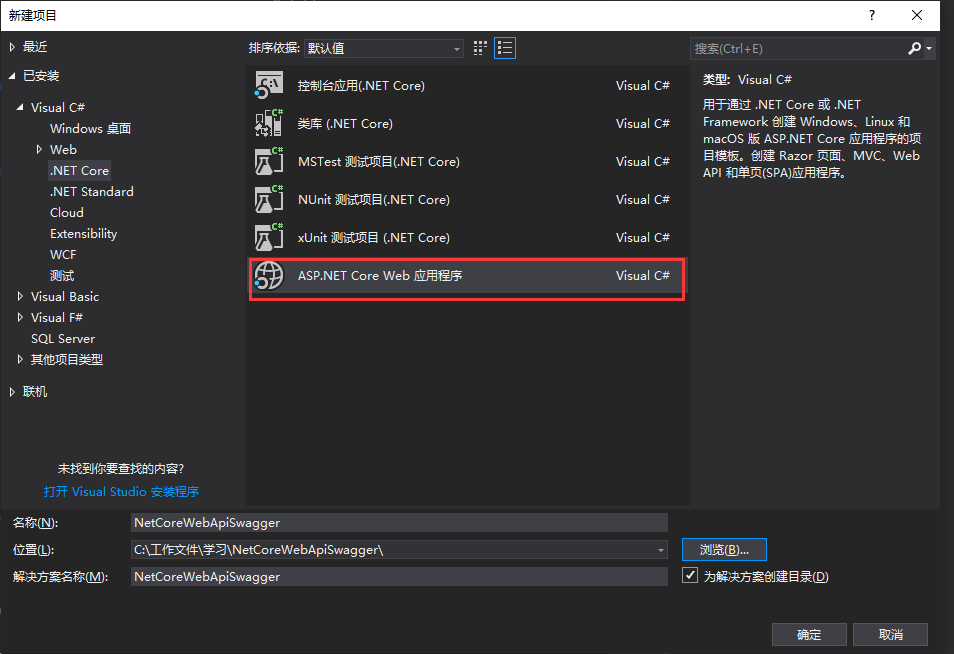Select the SQL Server category
The image size is (954, 654).
tap(63, 338)
